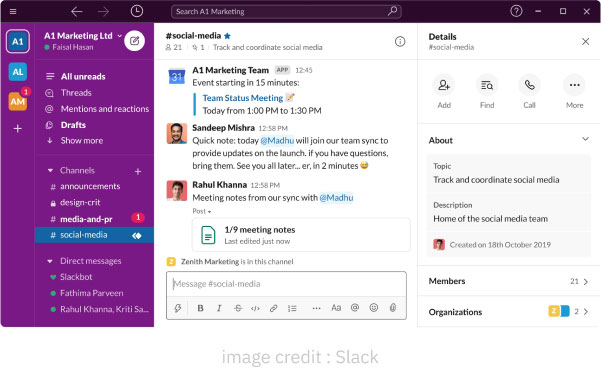This screenshot has height=371, width=601.
Task: Collapse the Direct messages section
Action: tap(50, 261)
